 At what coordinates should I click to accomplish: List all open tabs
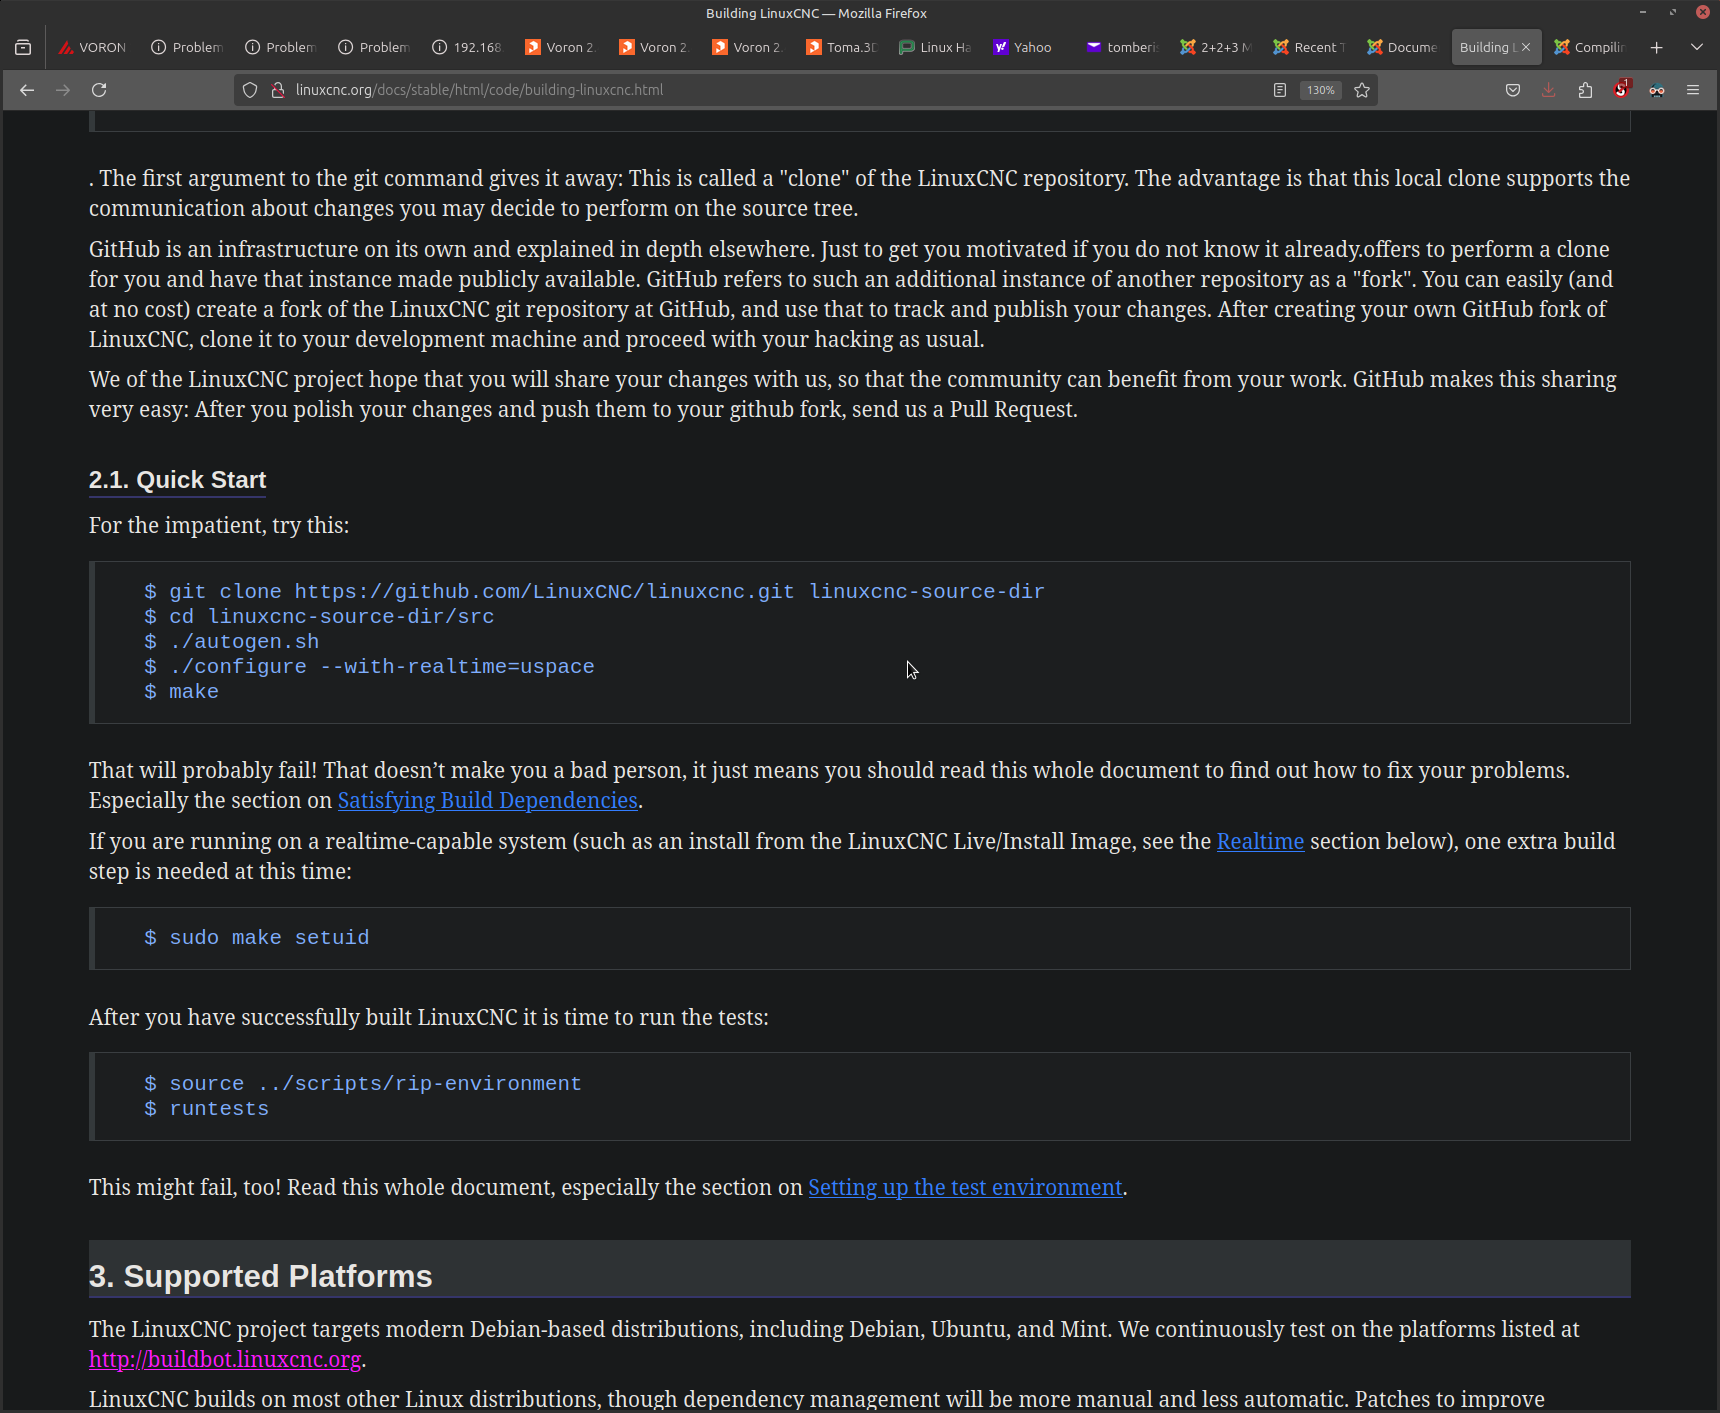pyautogui.click(x=1697, y=47)
